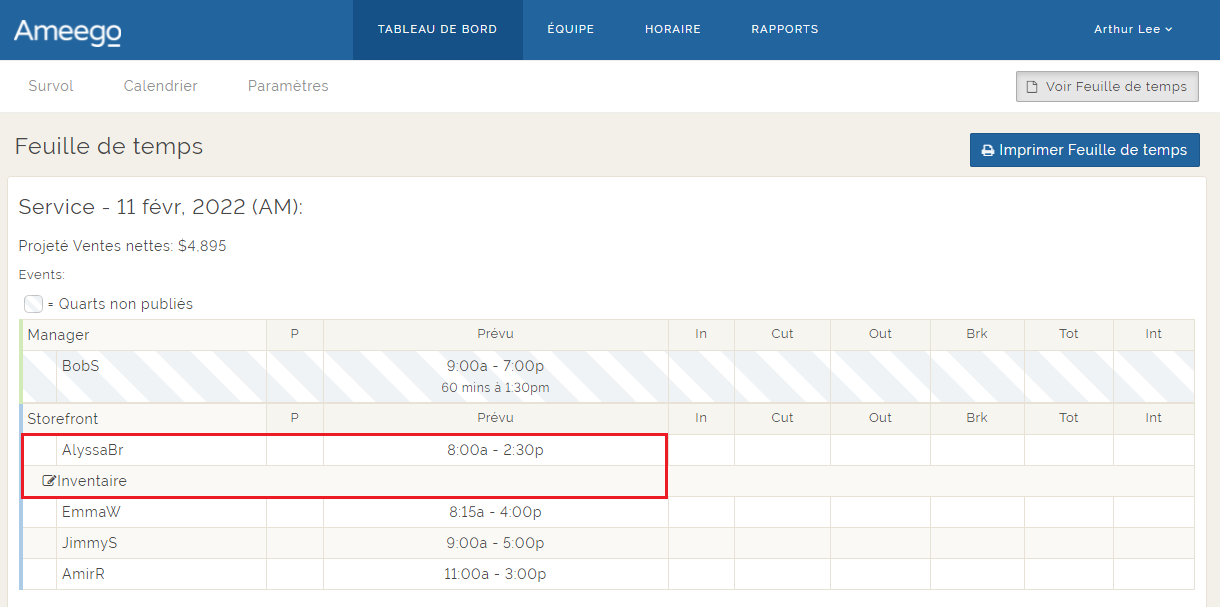Open the Horaire menu
1220x607 pixels.
pos(673,30)
